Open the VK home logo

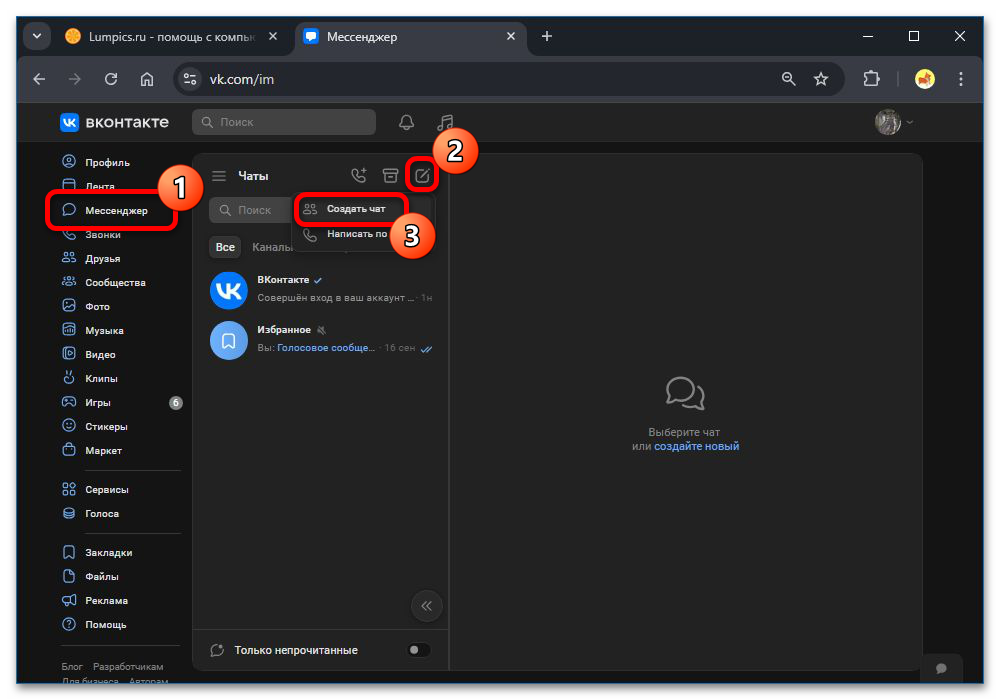[x=115, y=122]
